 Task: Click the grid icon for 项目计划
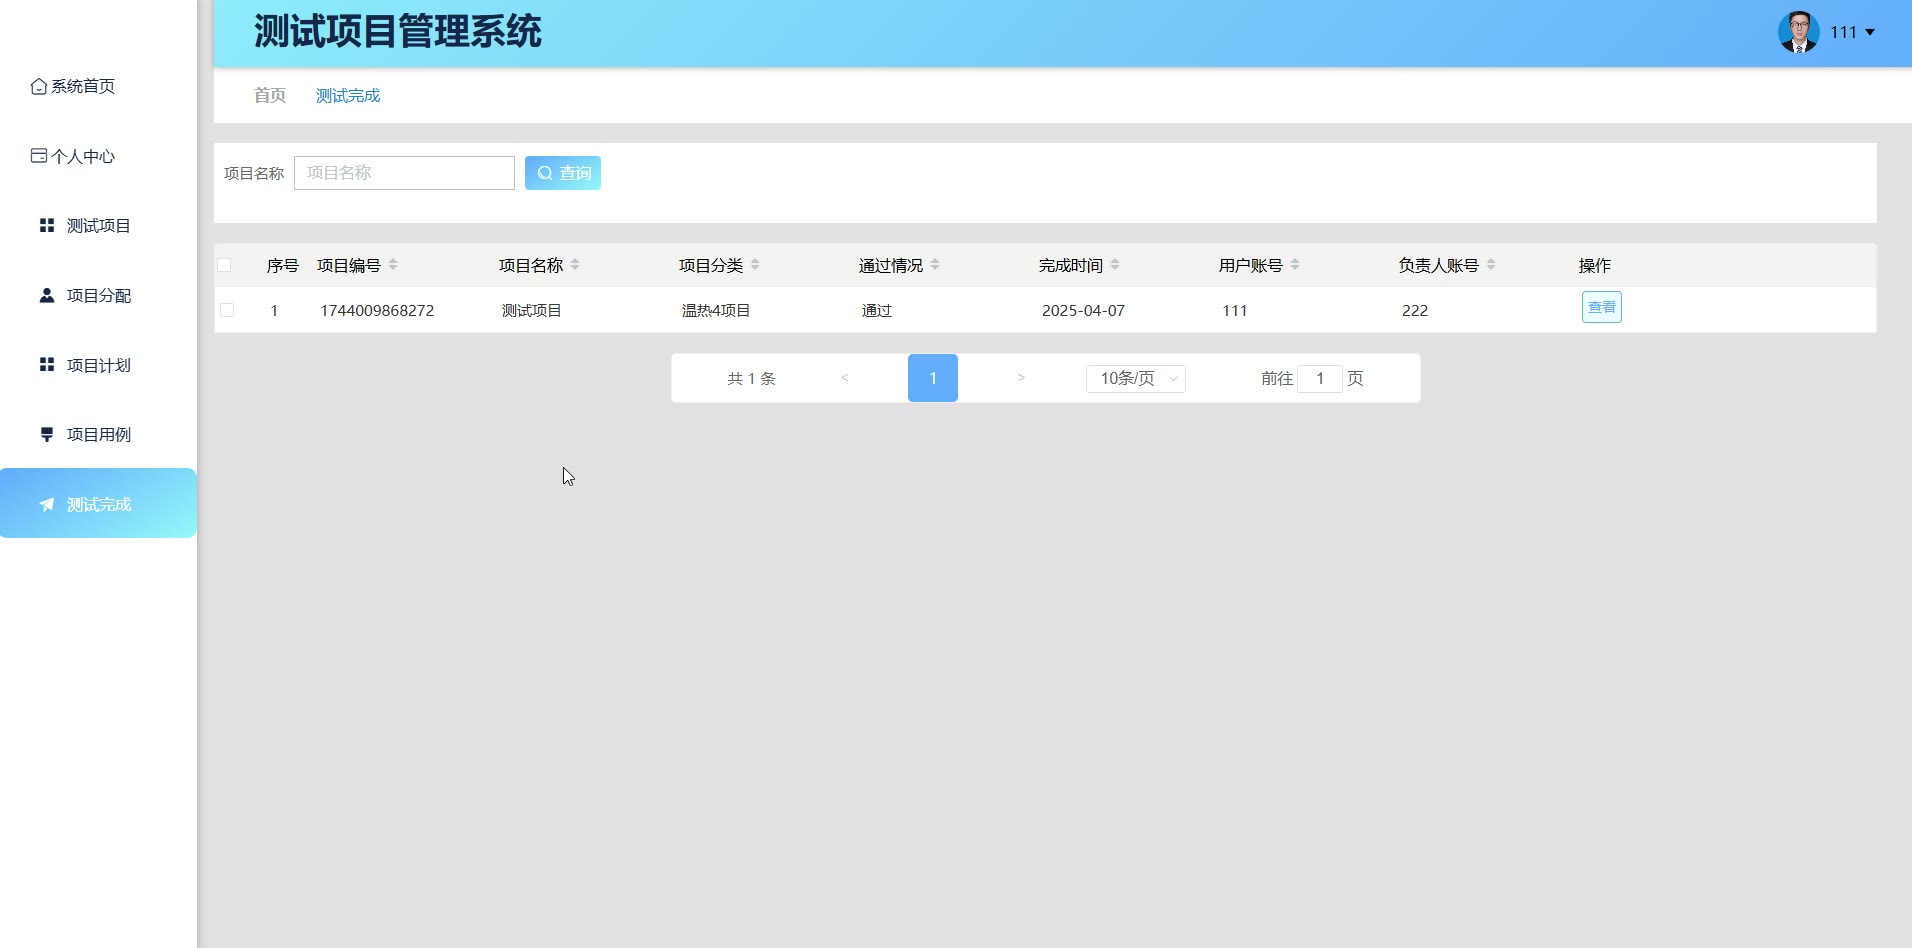coord(46,365)
